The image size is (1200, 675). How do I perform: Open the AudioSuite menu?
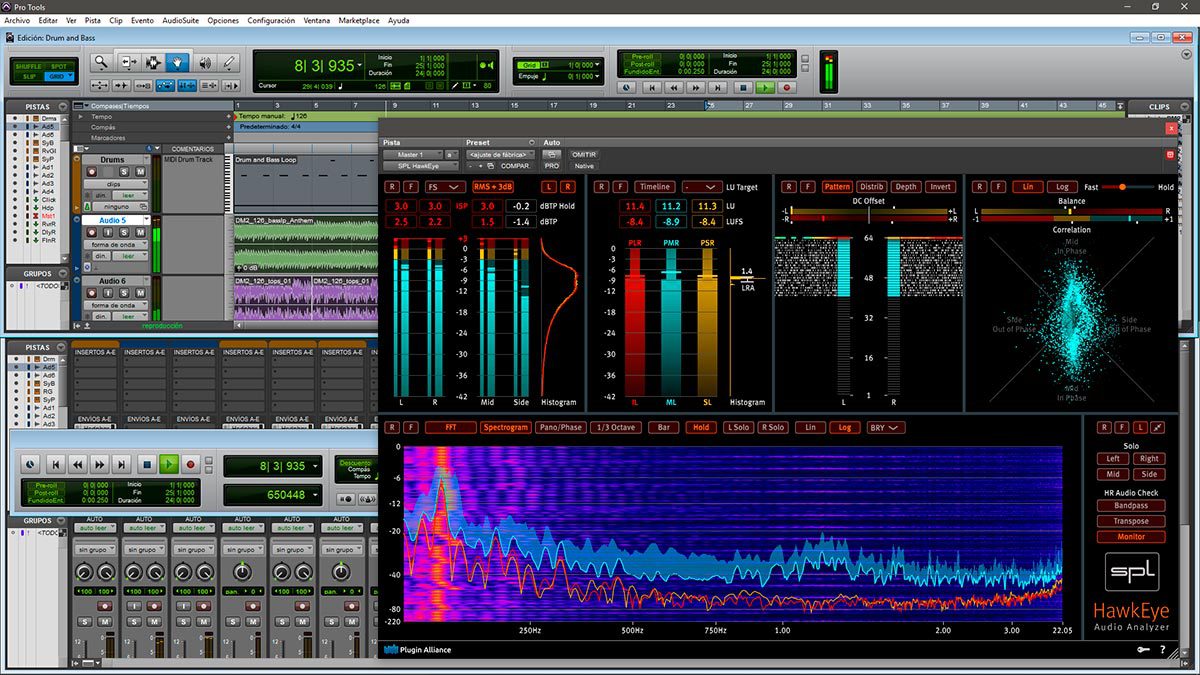[181, 20]
